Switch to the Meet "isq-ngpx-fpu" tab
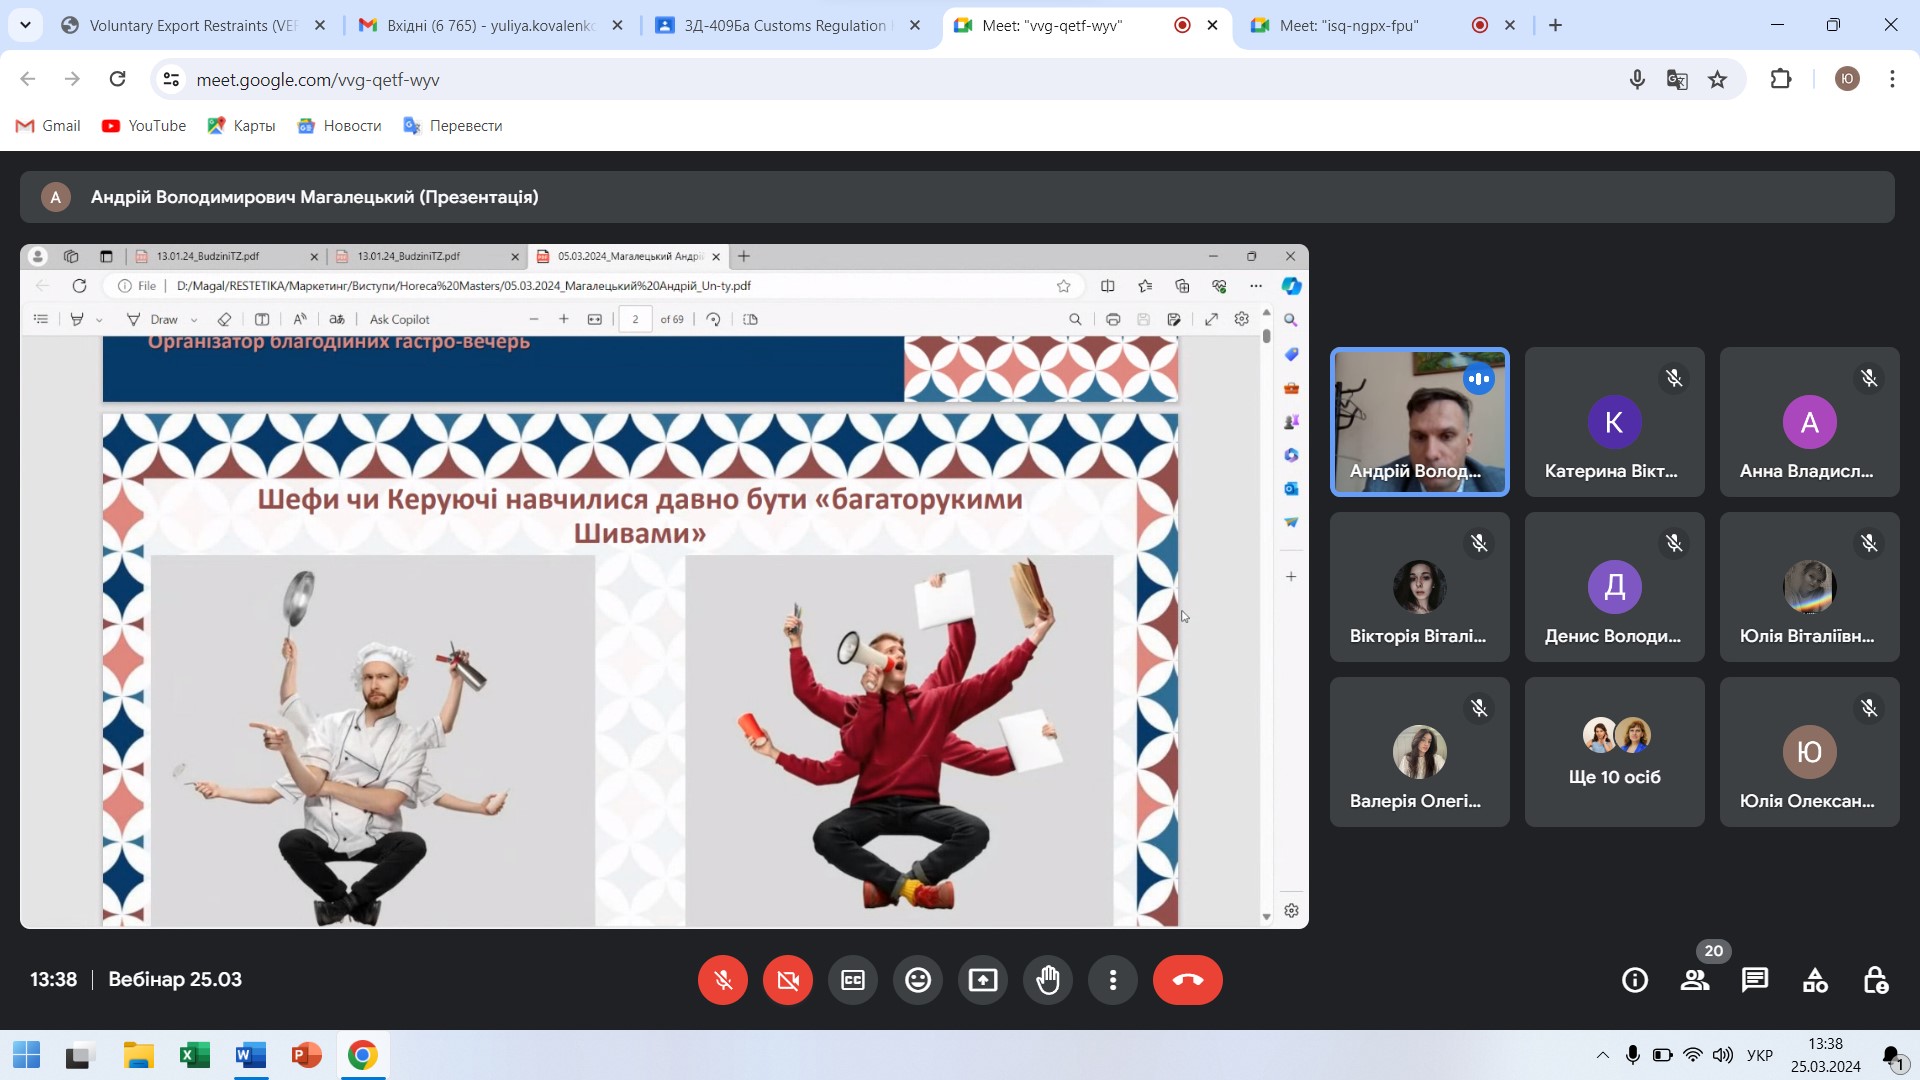1920x1080 pixels. click(1348, 25)
